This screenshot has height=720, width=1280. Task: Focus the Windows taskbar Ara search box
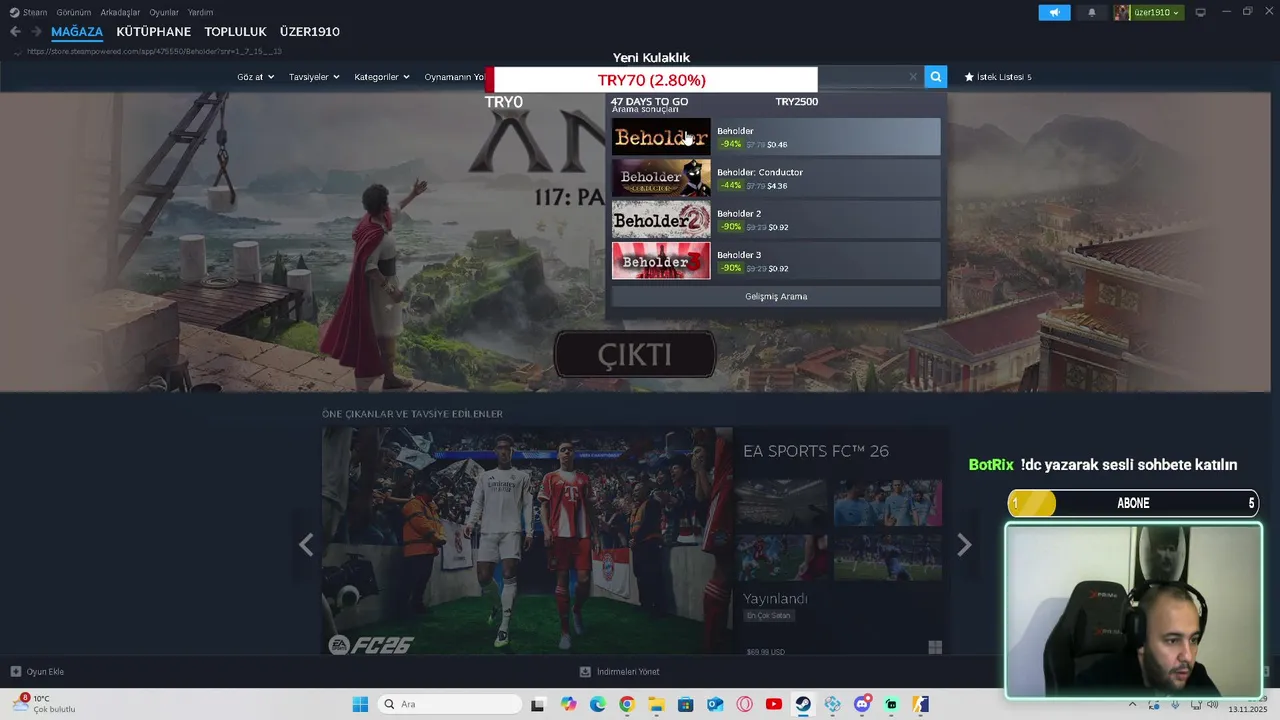(450, 704)
